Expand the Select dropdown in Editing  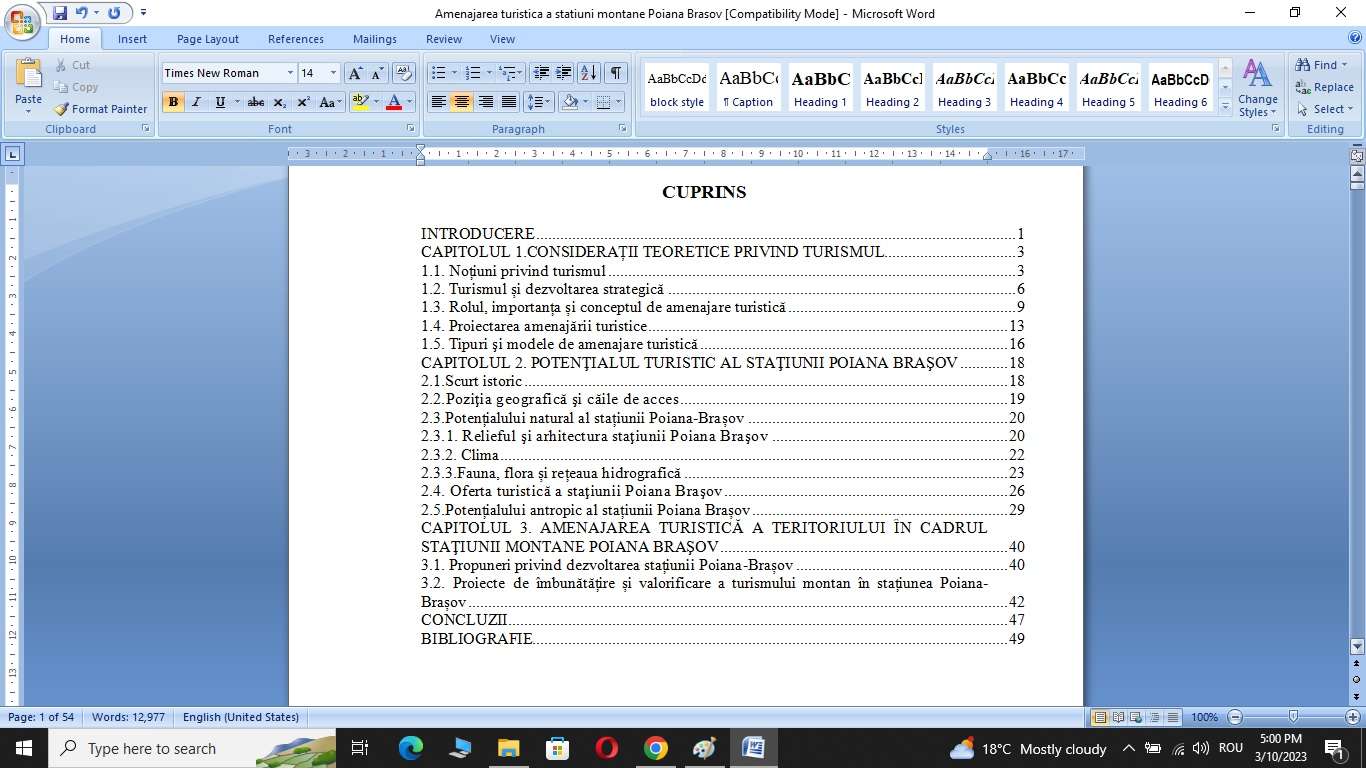1325,109
